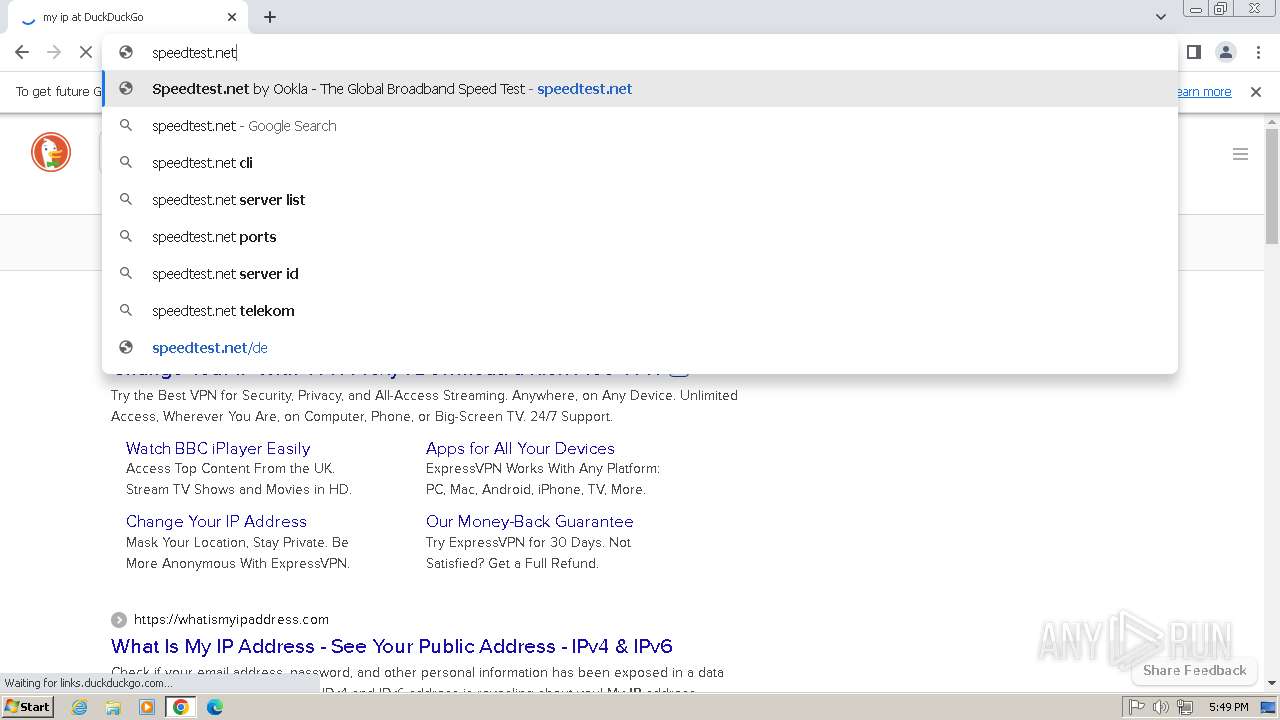Open the Chrome profile avatar menu

pos(1225,52)
